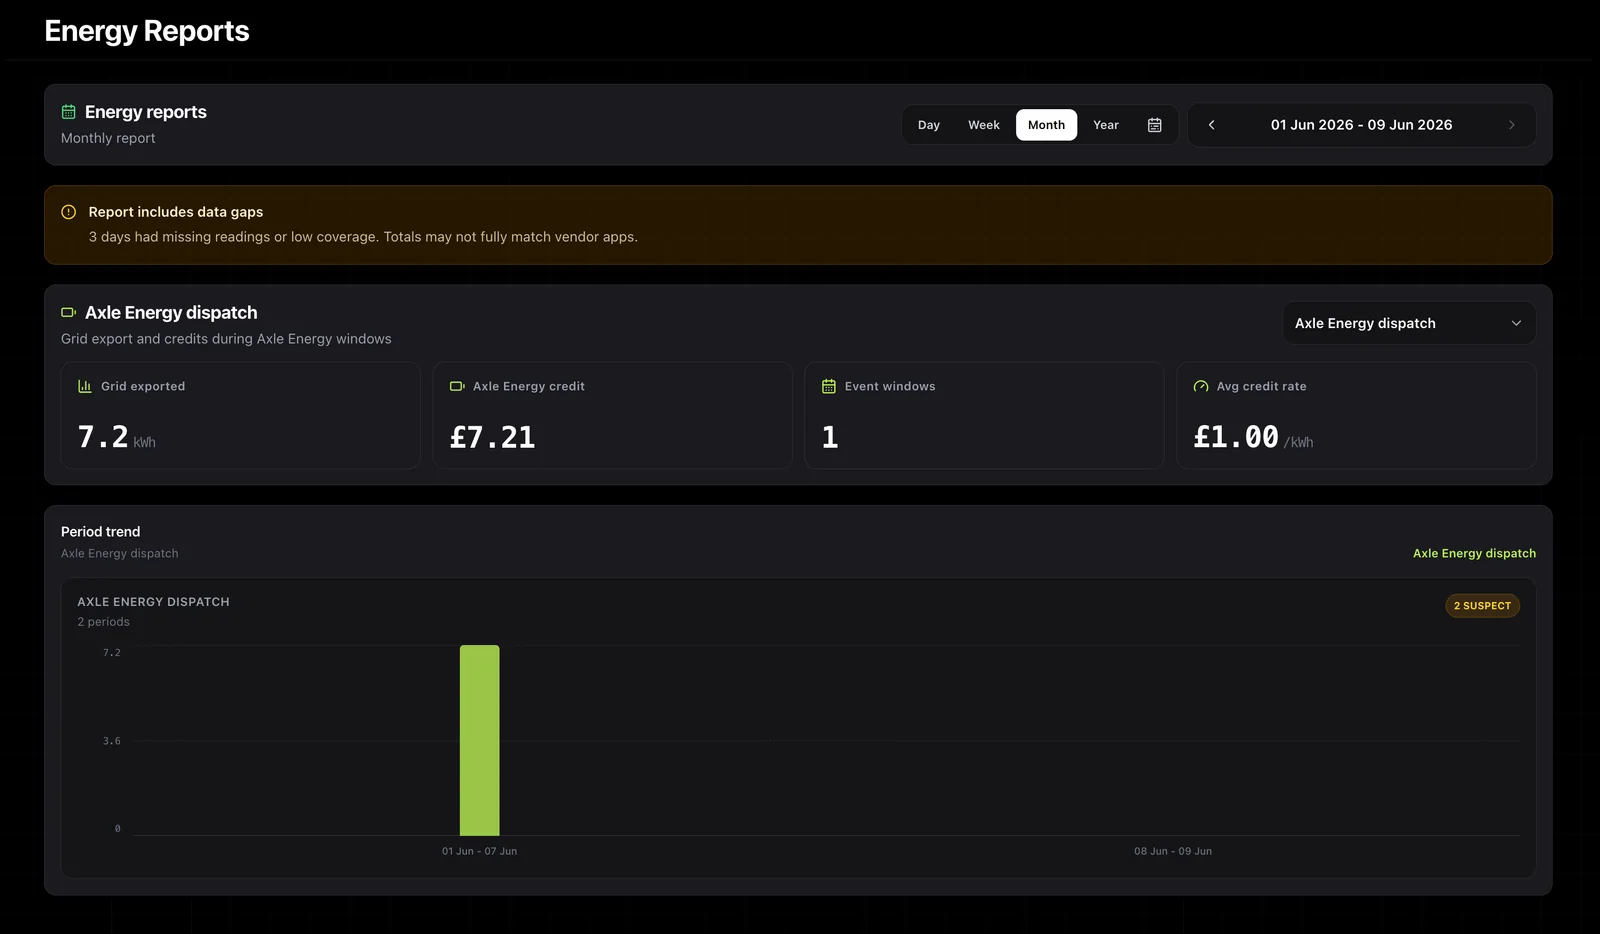Viewport: 1600px width, 934px height.
Task: Go to next period with right chevron
Action: tap(1511, 125)
